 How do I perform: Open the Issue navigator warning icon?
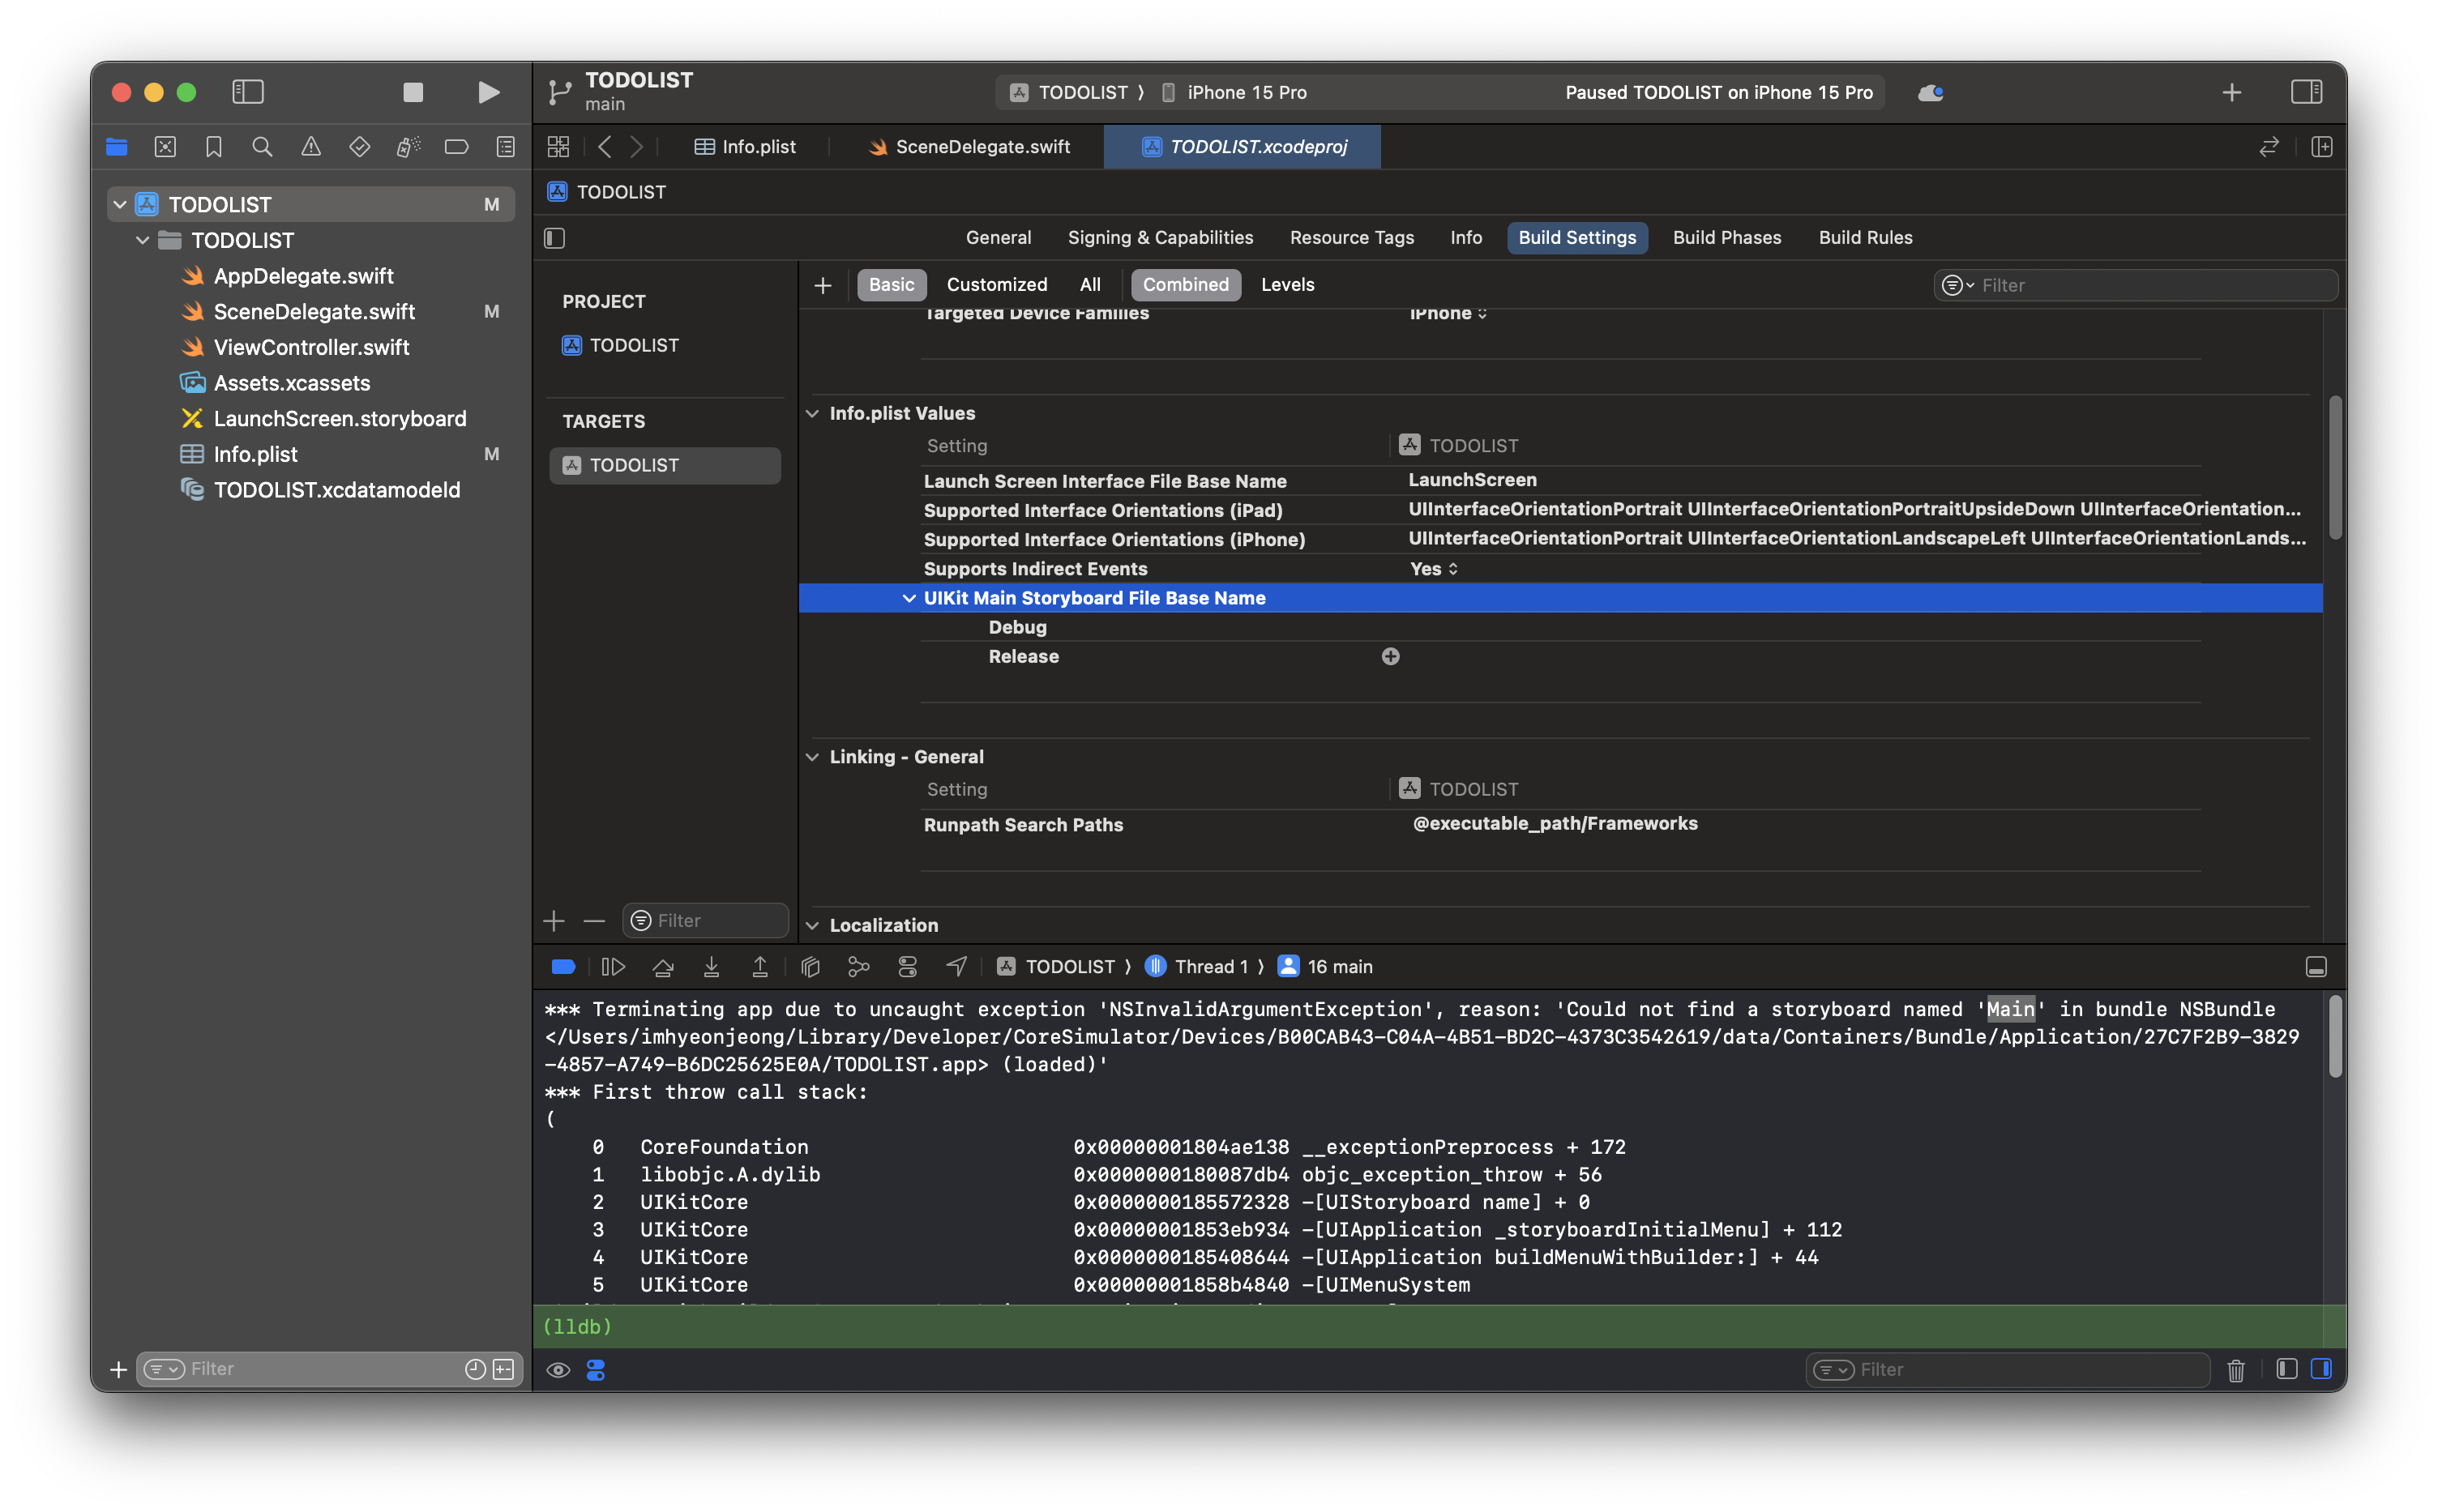point(311,147)
